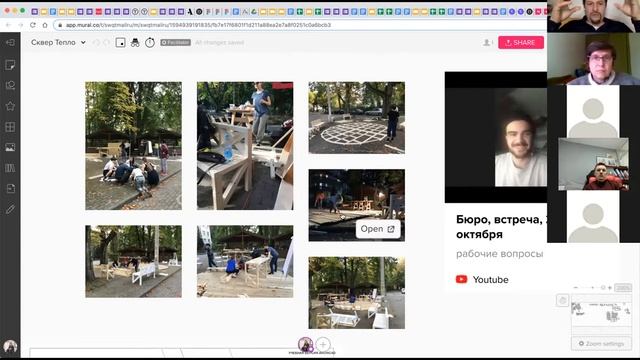Click the browser home icon

(45, 25)
